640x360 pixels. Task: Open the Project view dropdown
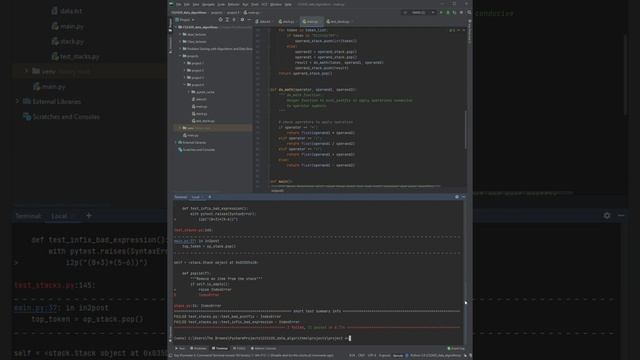185,20
